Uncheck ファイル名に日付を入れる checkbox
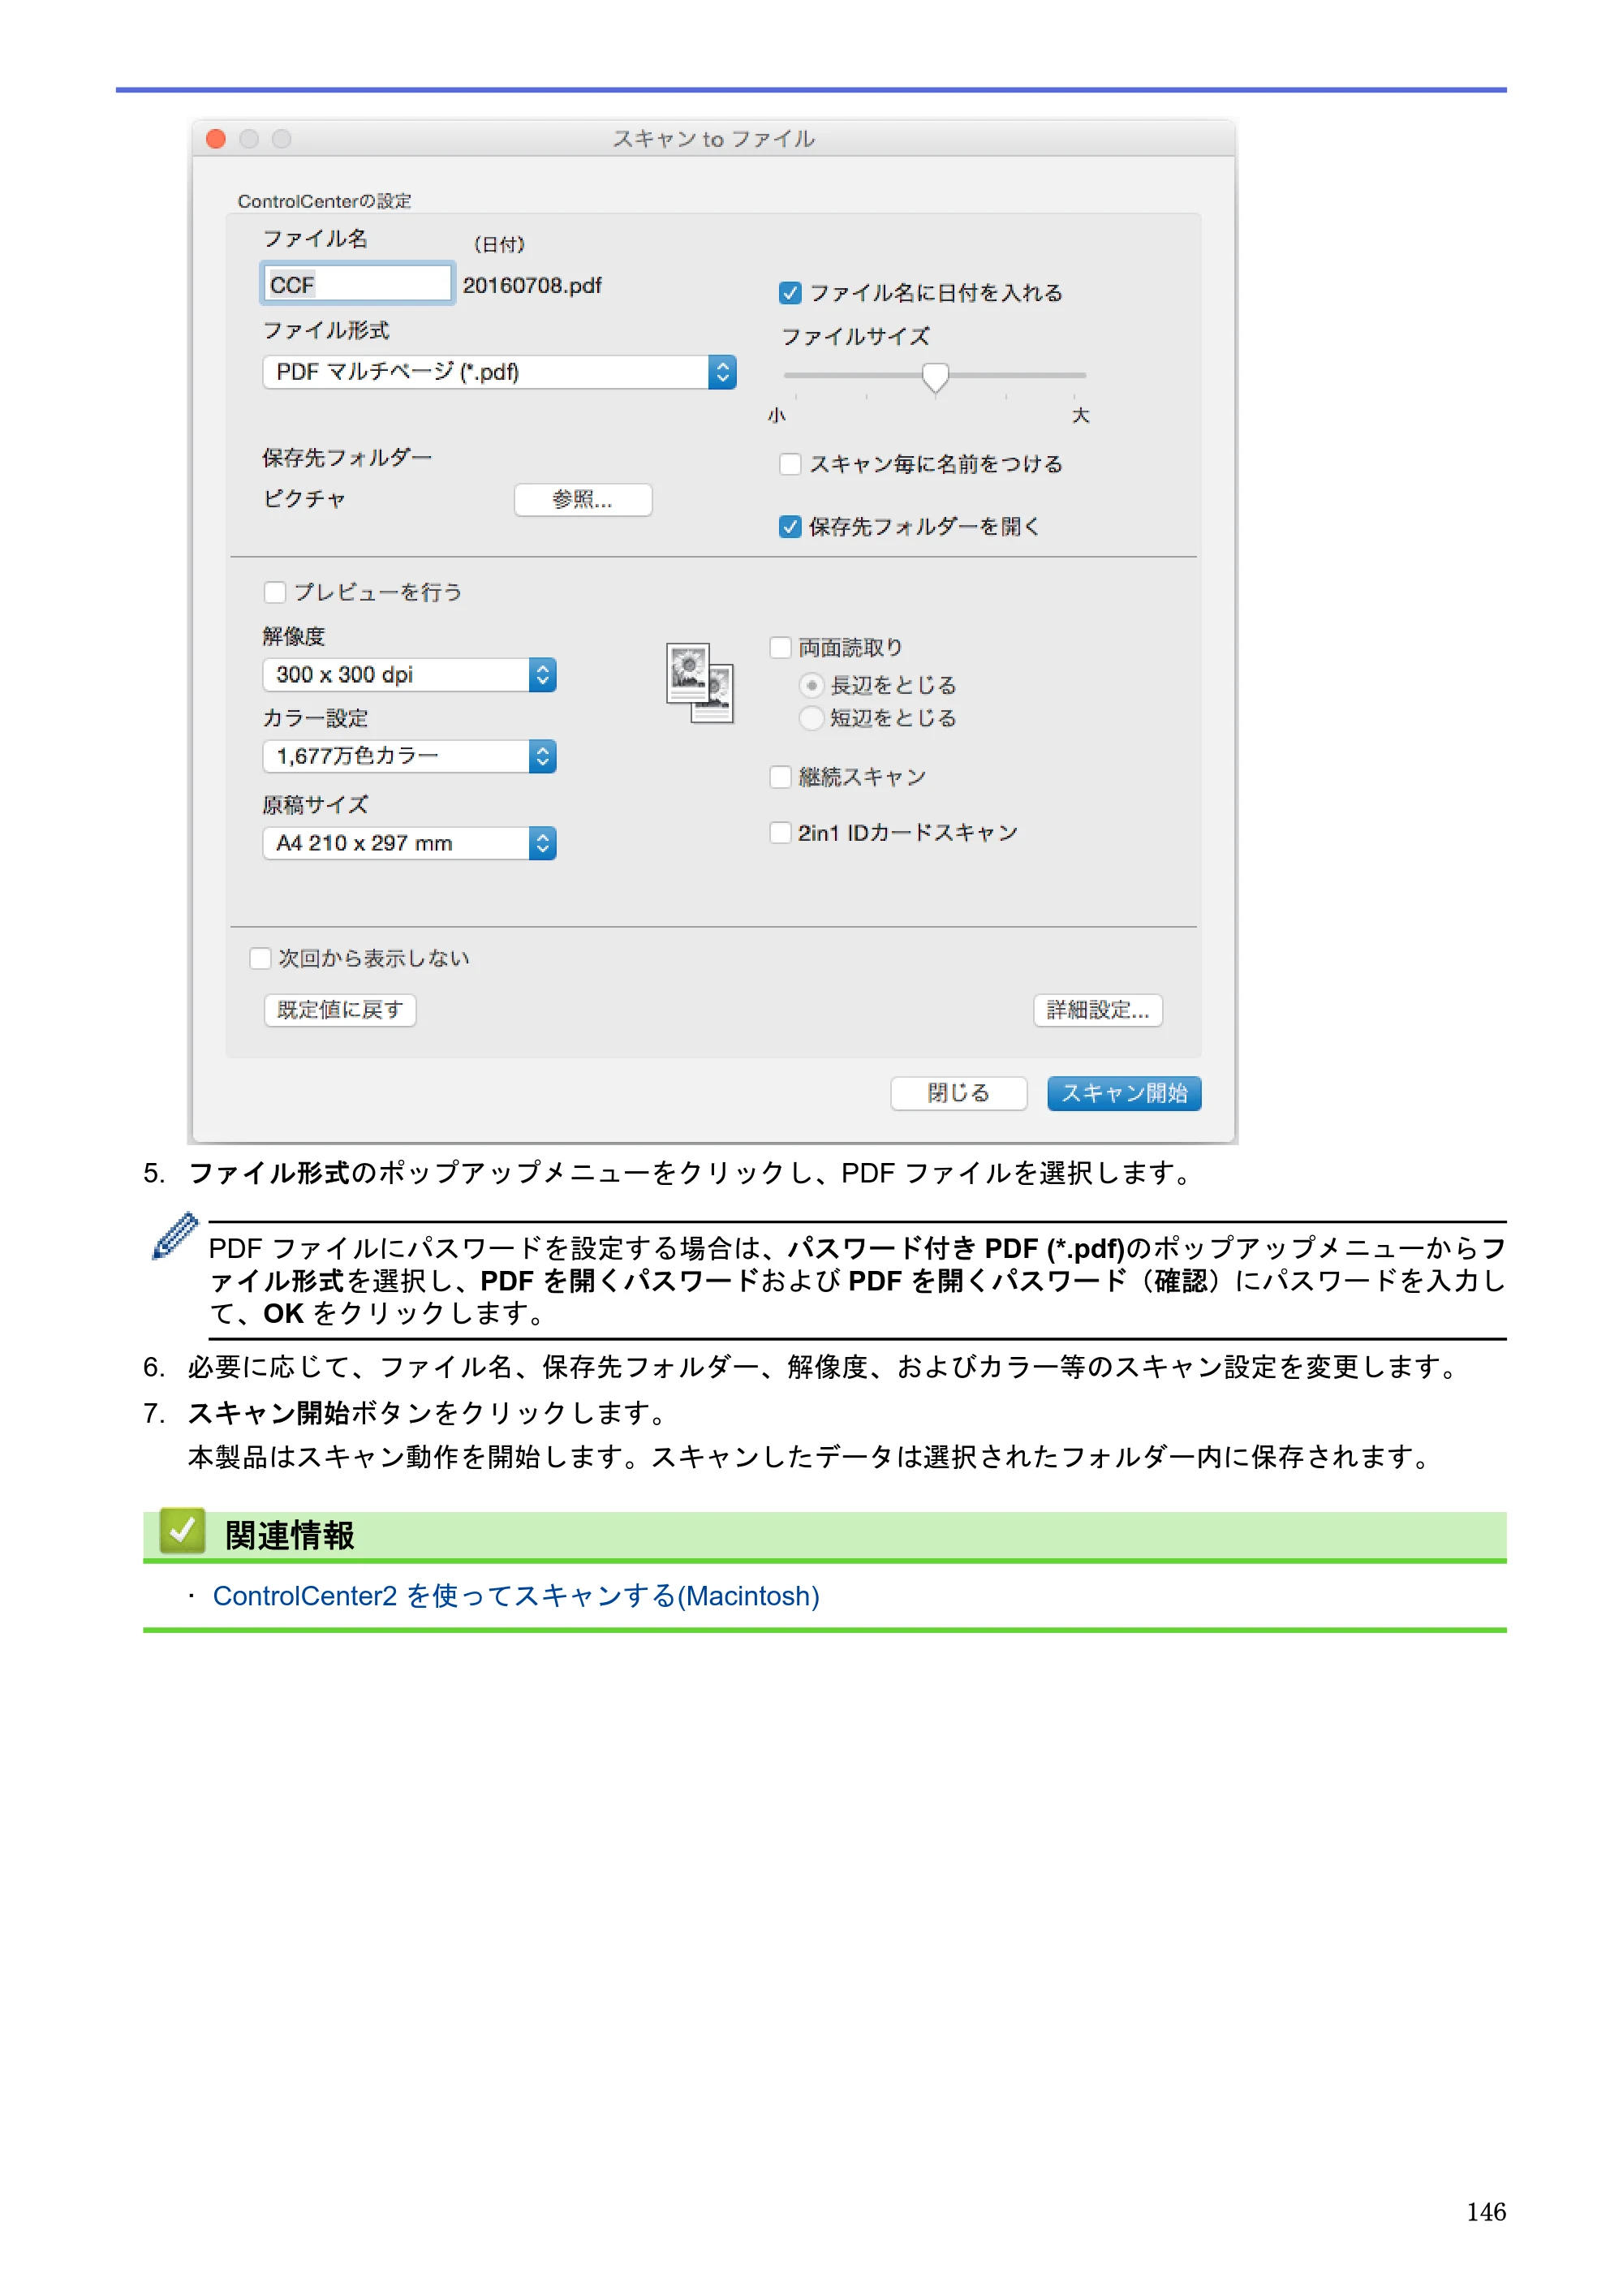 (789, 293)
